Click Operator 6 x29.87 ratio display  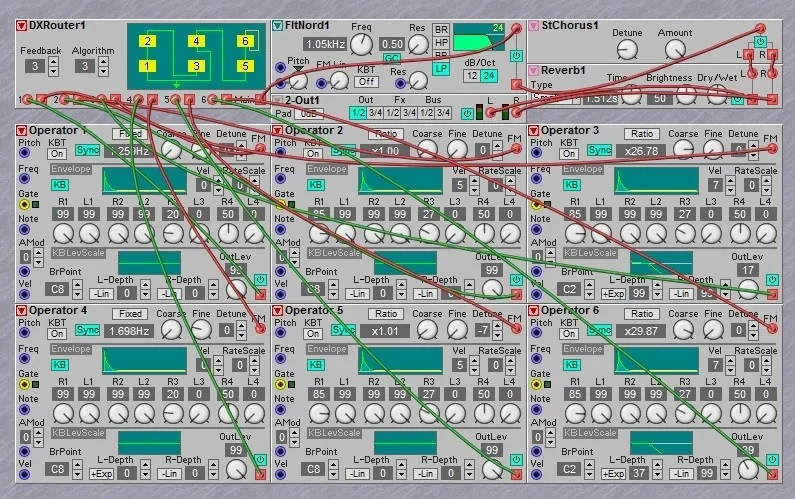[641, 331]
